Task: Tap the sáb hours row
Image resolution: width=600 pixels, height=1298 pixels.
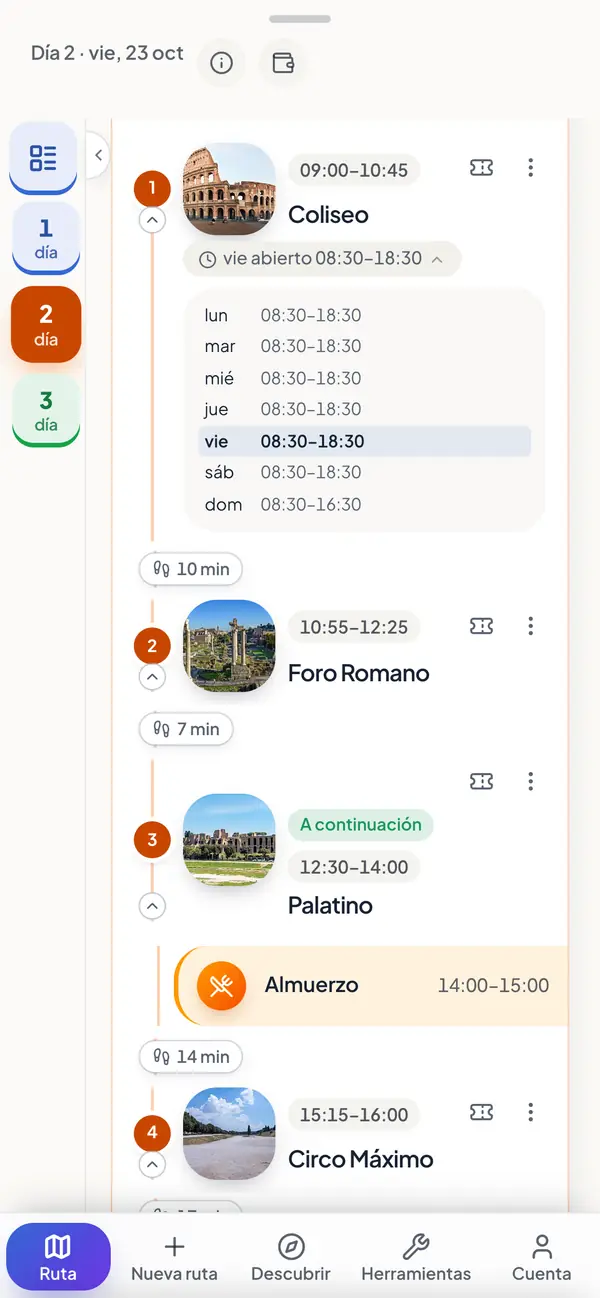Action: [x=365, y=472]
